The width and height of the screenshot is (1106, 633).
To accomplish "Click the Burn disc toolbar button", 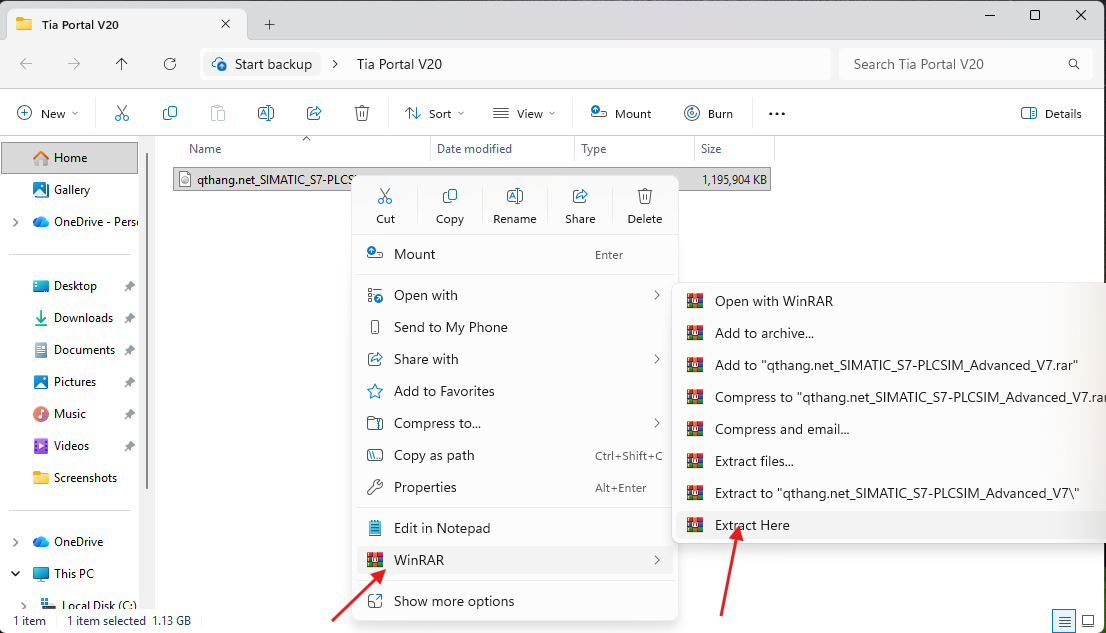I will tap(708, 114).
